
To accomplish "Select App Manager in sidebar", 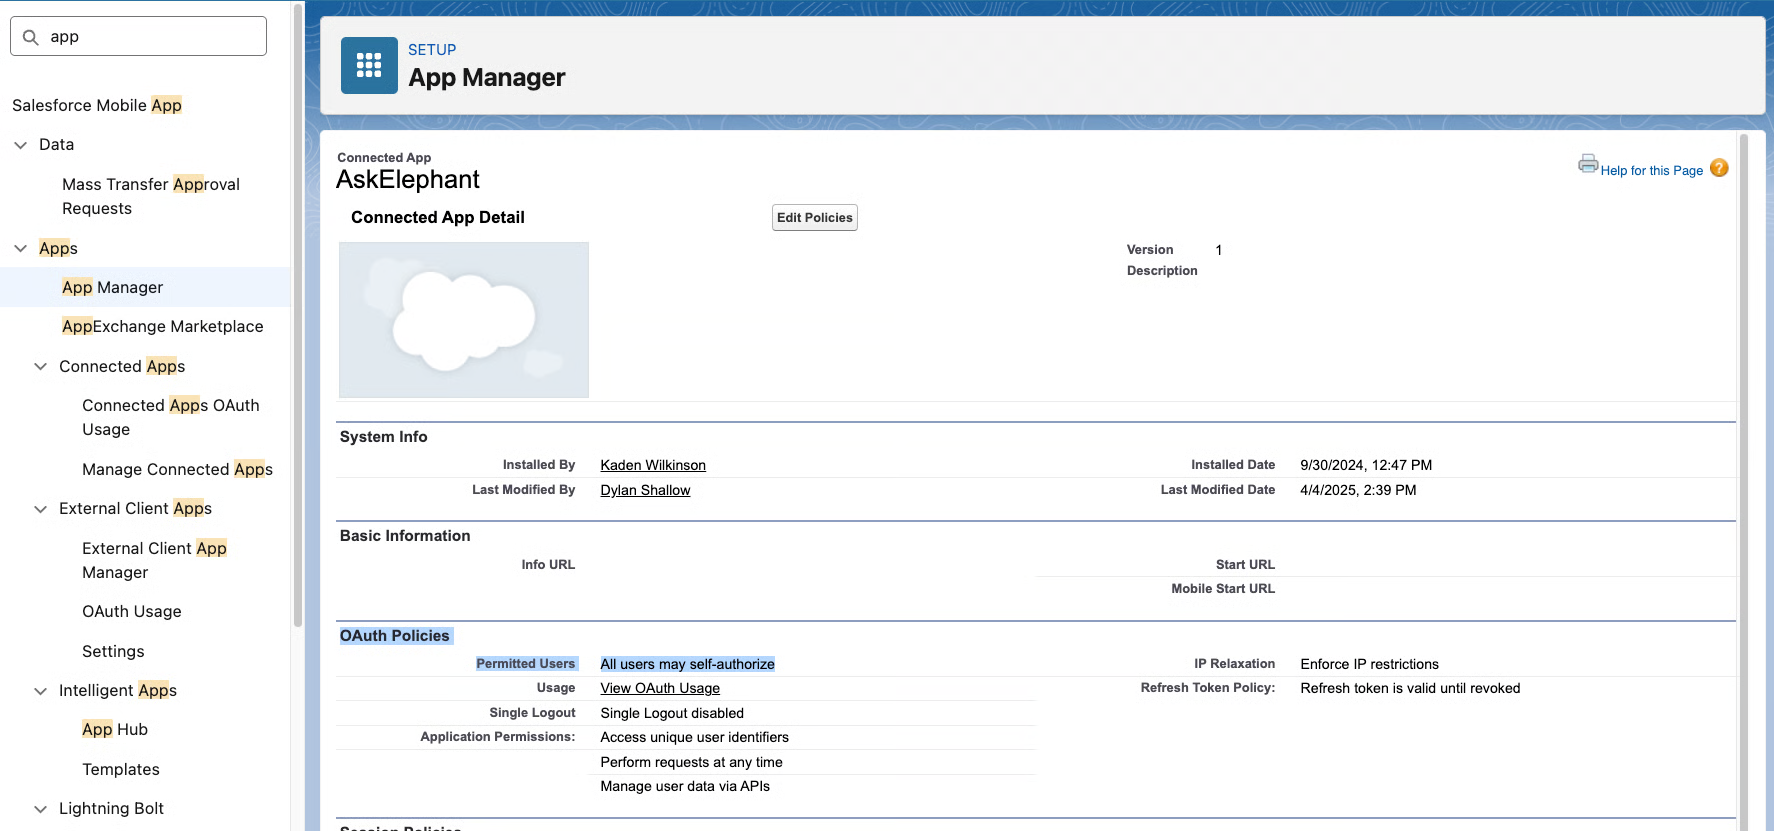I will pyautogui.click(x=112, y=287).
